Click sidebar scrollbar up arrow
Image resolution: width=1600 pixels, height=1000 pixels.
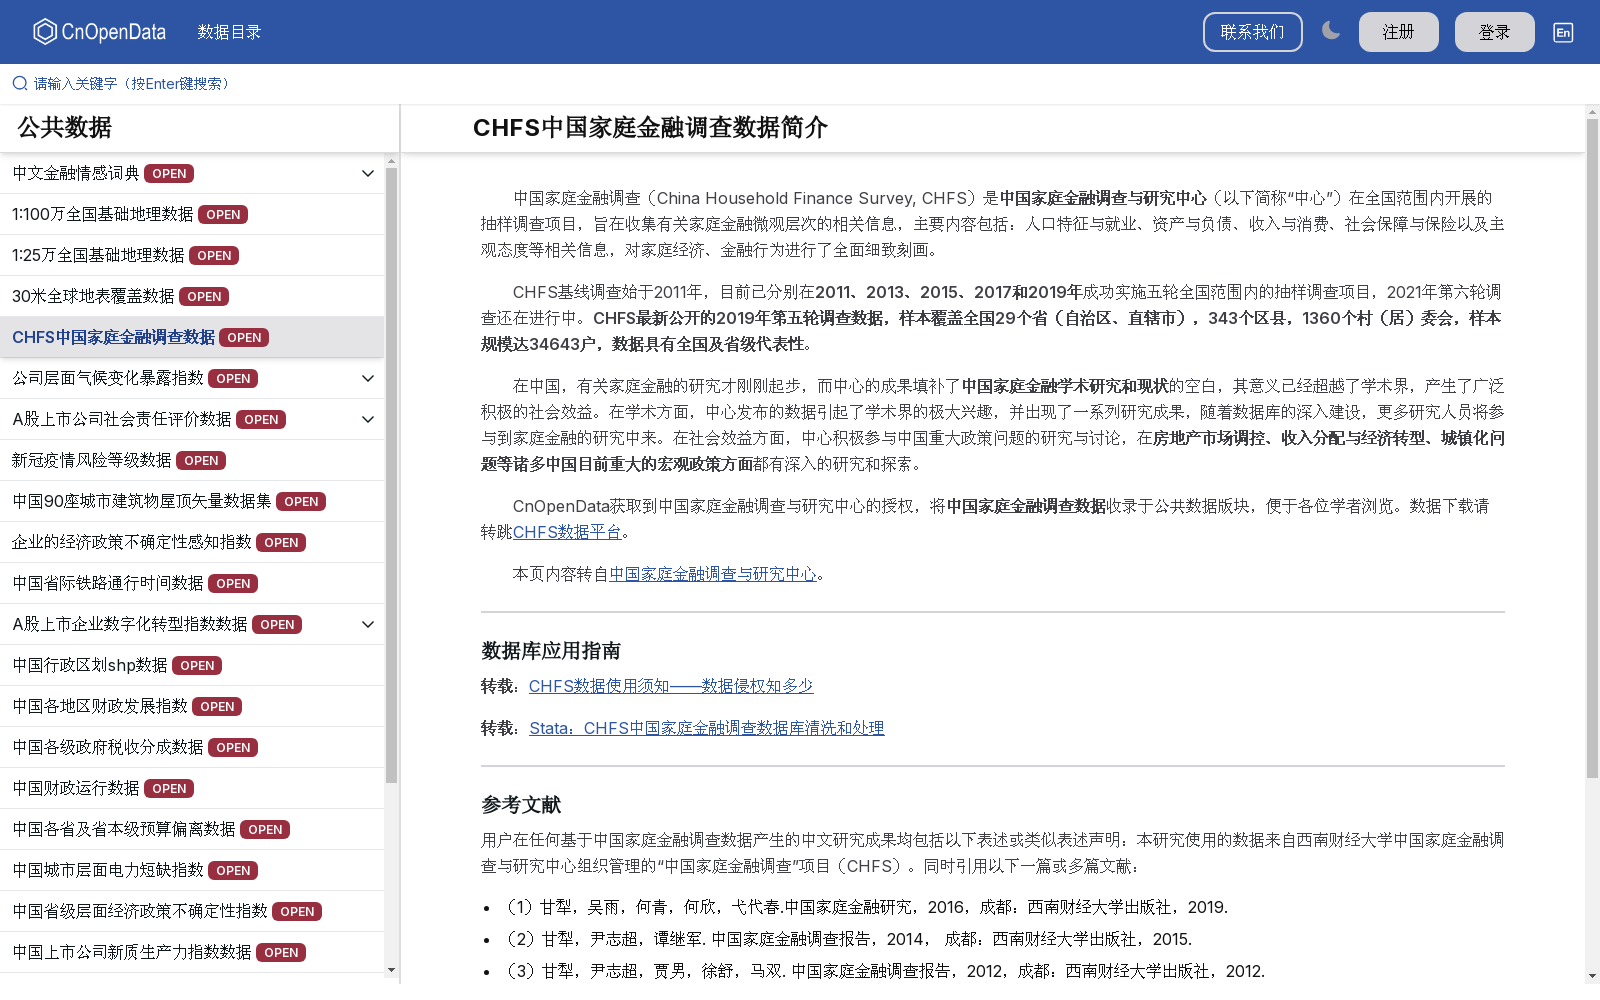click(x=391, y=160)
